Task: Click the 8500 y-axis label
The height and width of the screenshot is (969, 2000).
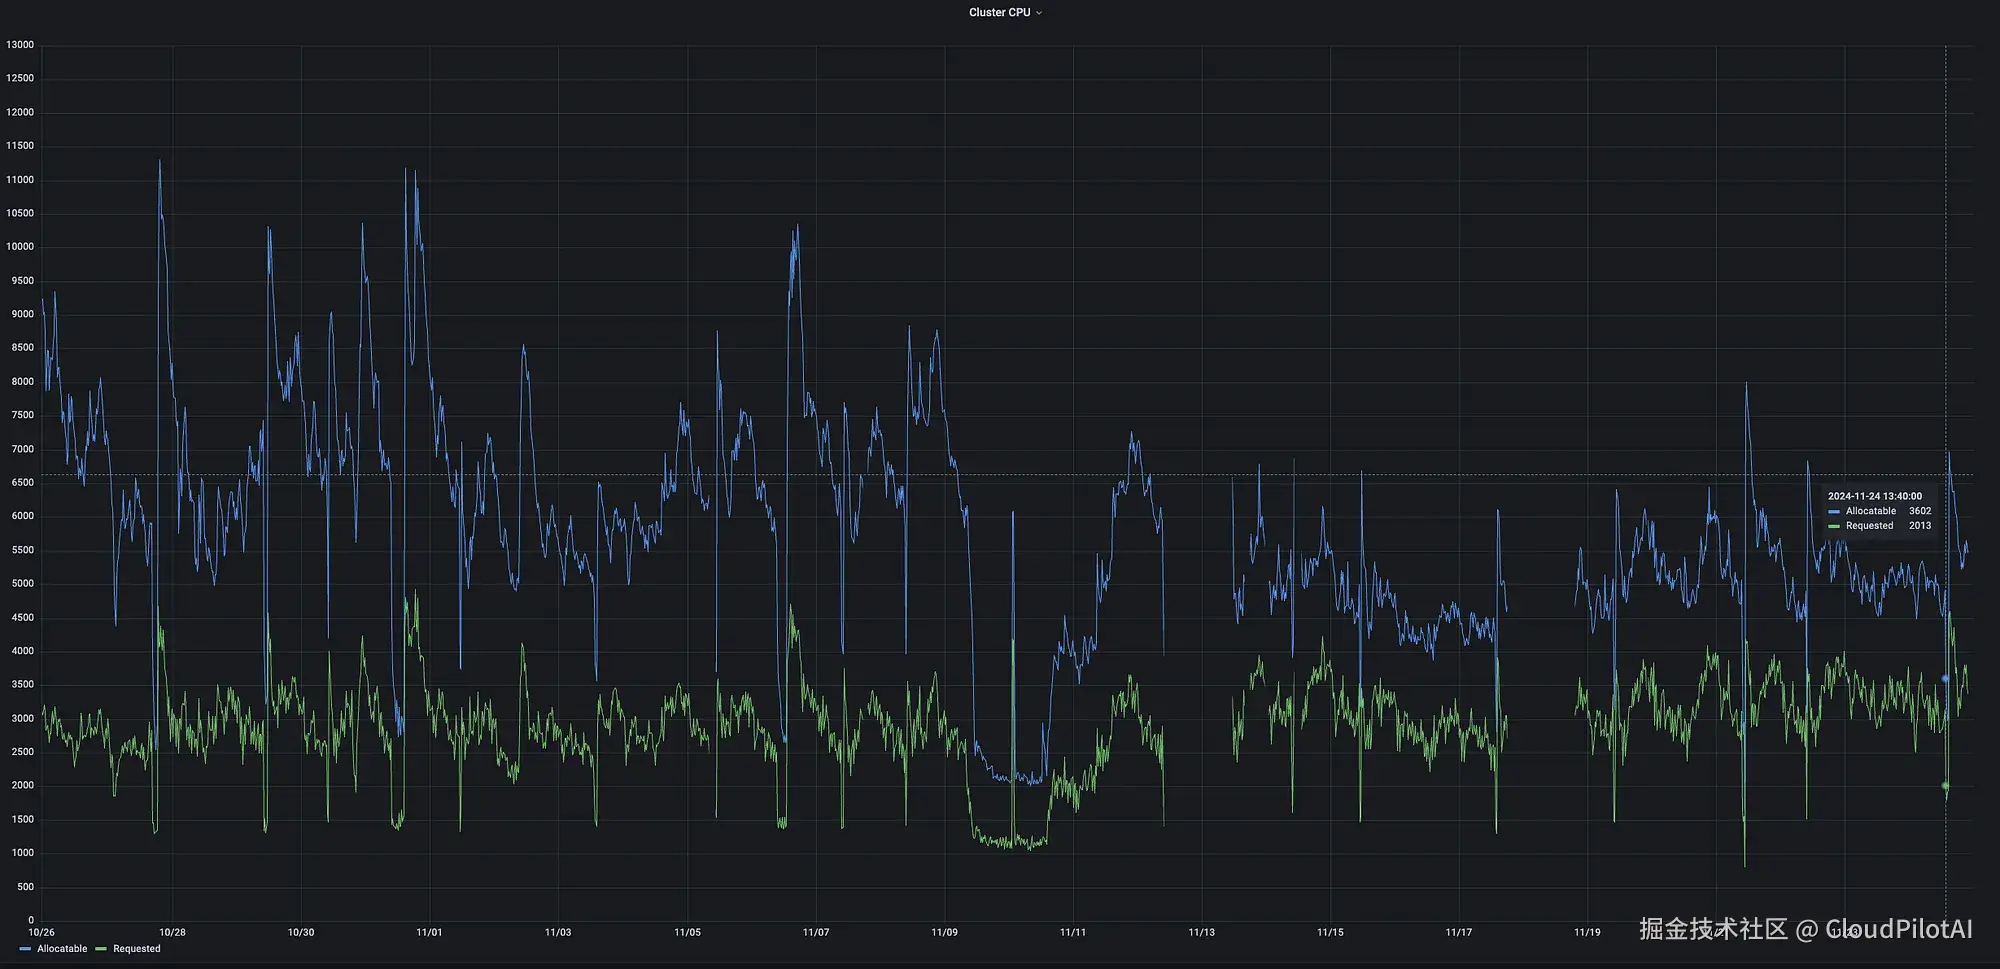Action: tap(22, 348)
